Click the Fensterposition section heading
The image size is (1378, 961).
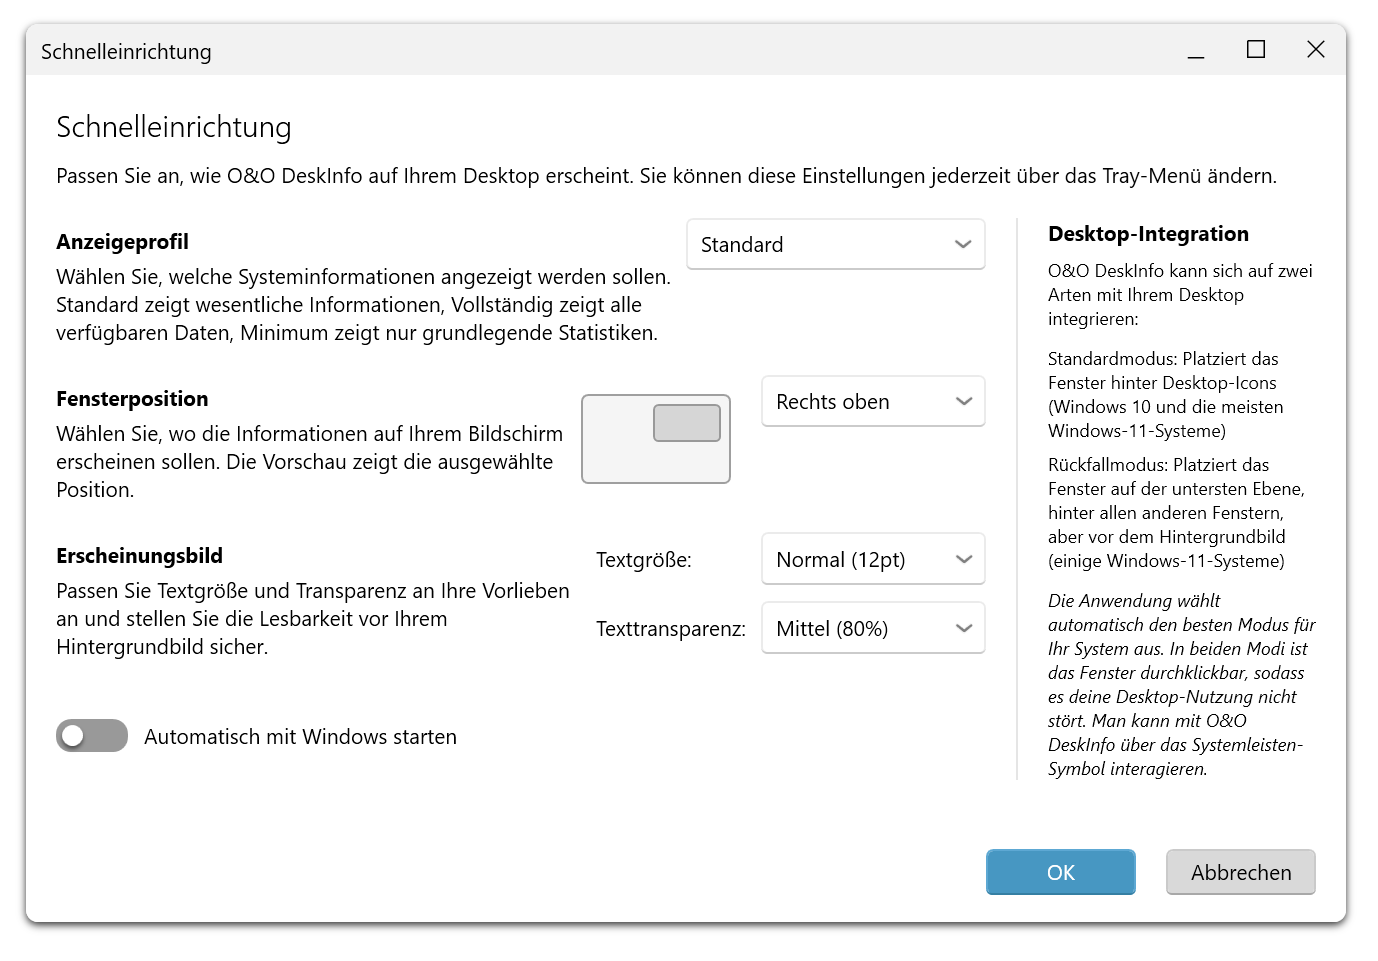pos(132,399)
